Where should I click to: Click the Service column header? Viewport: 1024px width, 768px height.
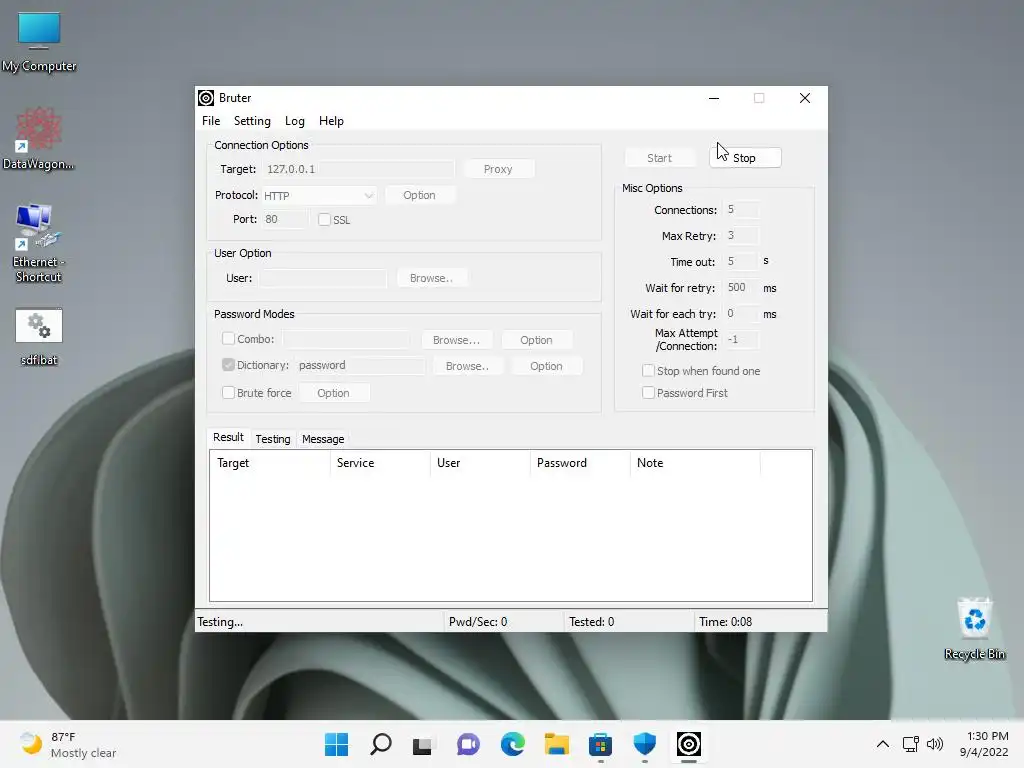[x=380, y=463]
